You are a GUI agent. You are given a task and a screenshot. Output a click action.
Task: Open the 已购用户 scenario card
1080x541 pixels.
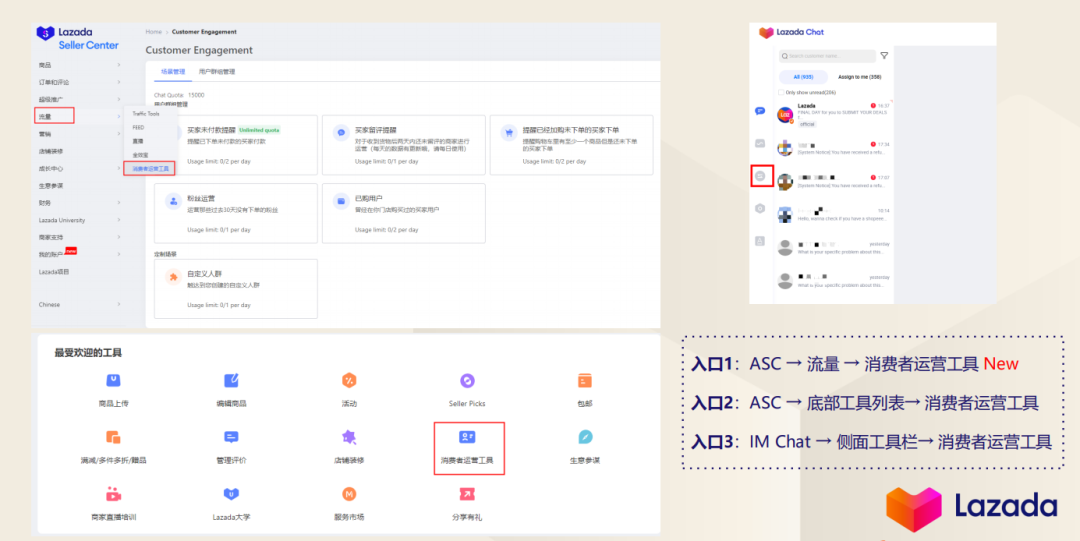pyautogui.click(x=404, y=213)
